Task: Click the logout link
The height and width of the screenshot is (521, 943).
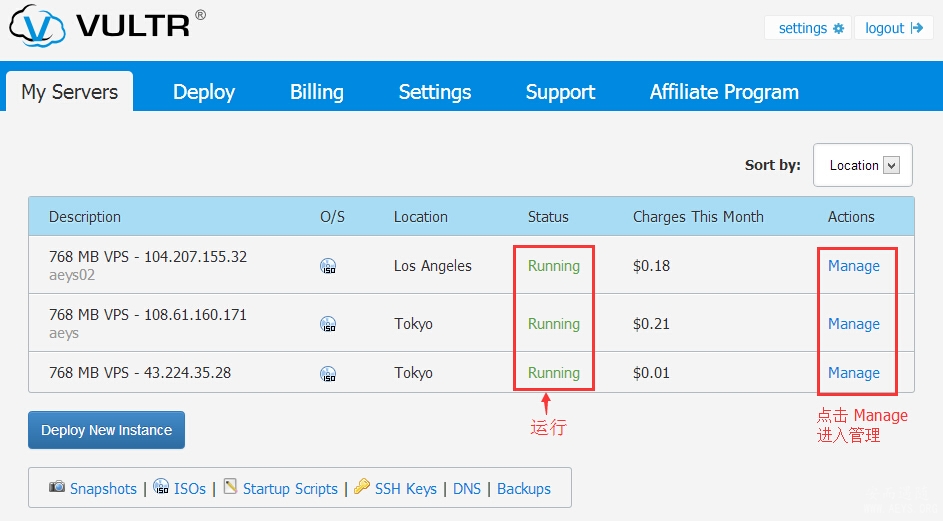Action: coord(894,28)
